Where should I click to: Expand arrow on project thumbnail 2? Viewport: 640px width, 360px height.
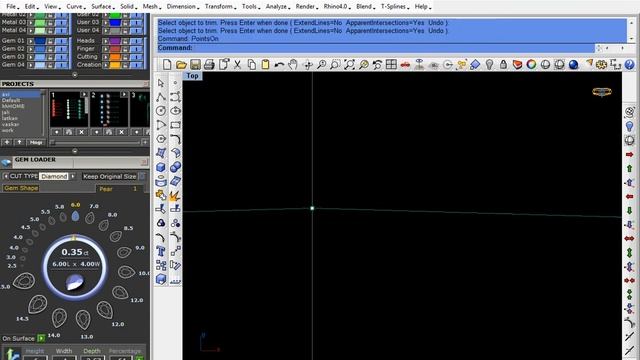[x=124, y=95]
